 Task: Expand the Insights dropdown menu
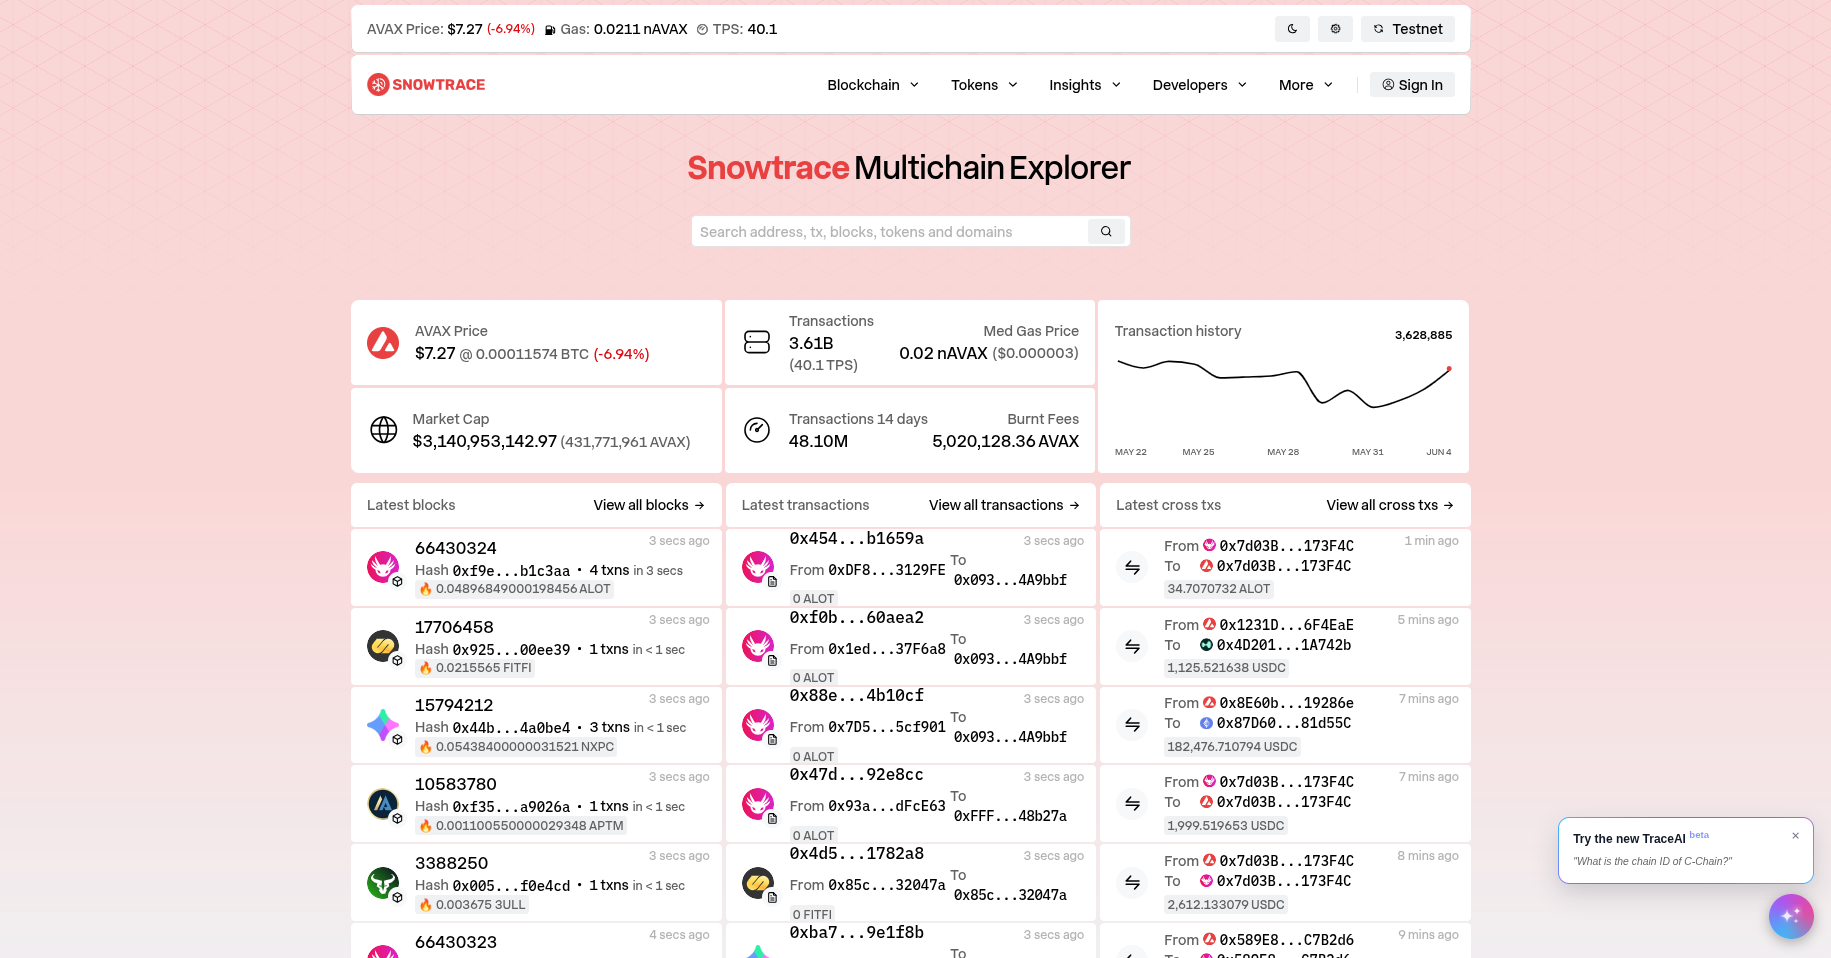tap(1085, 85)
